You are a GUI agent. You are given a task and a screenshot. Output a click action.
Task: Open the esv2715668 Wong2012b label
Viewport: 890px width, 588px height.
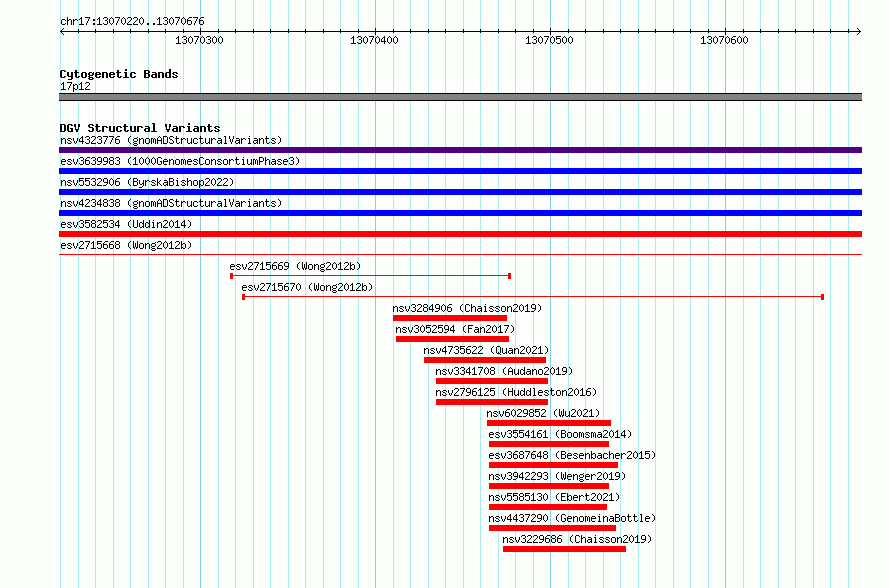(126, 245)
